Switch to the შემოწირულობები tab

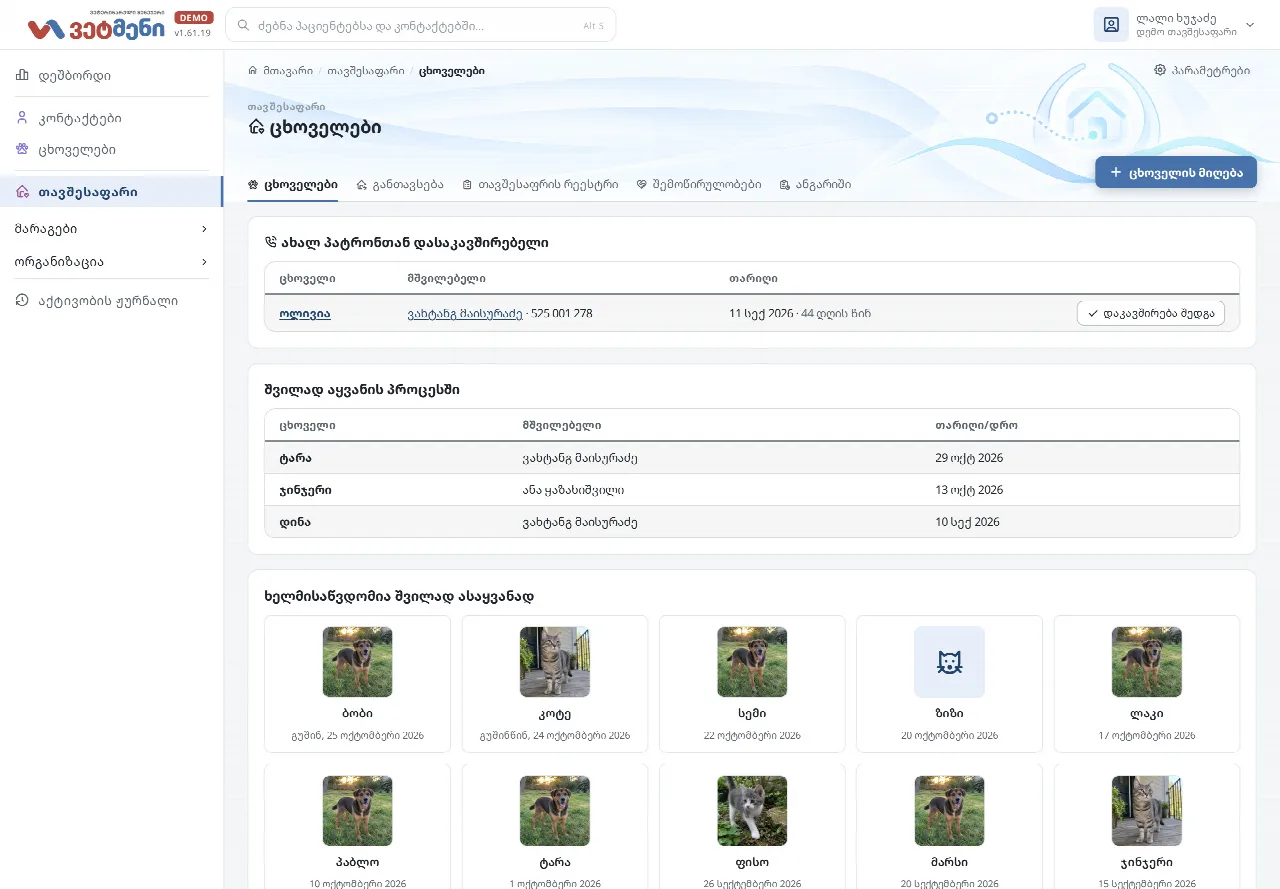tap(699, 185)
